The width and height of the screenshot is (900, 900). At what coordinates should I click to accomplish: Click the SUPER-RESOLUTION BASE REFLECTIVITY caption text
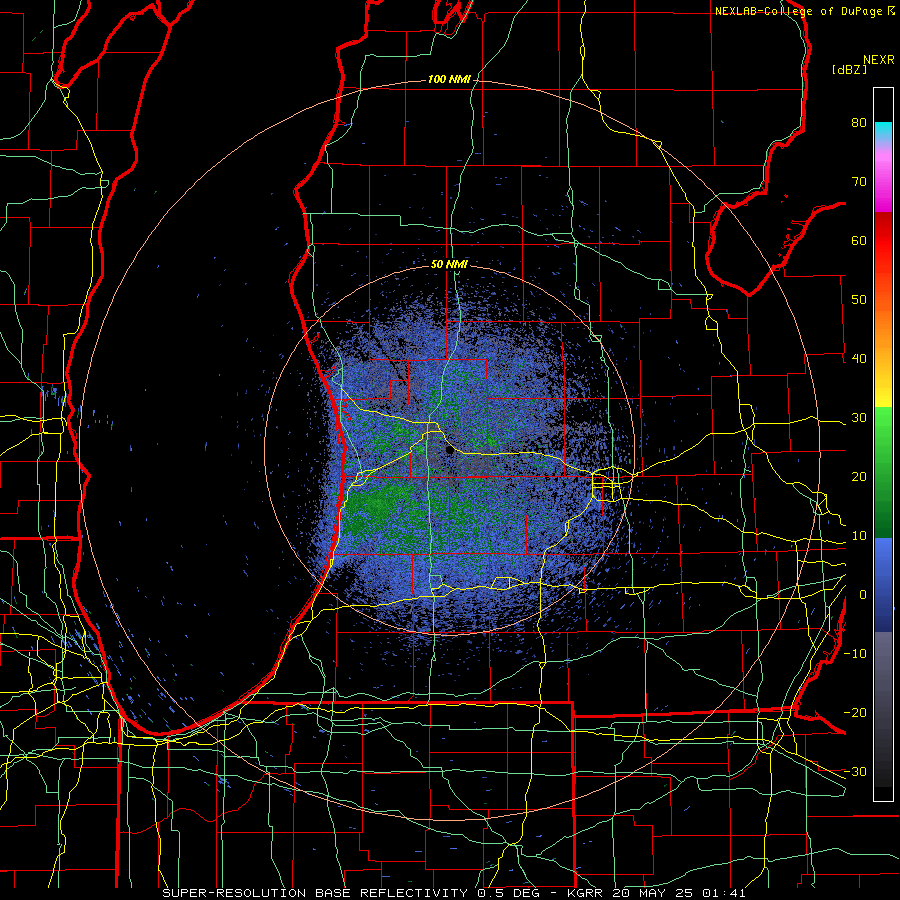pyautogui.click(x=315, y=893)
